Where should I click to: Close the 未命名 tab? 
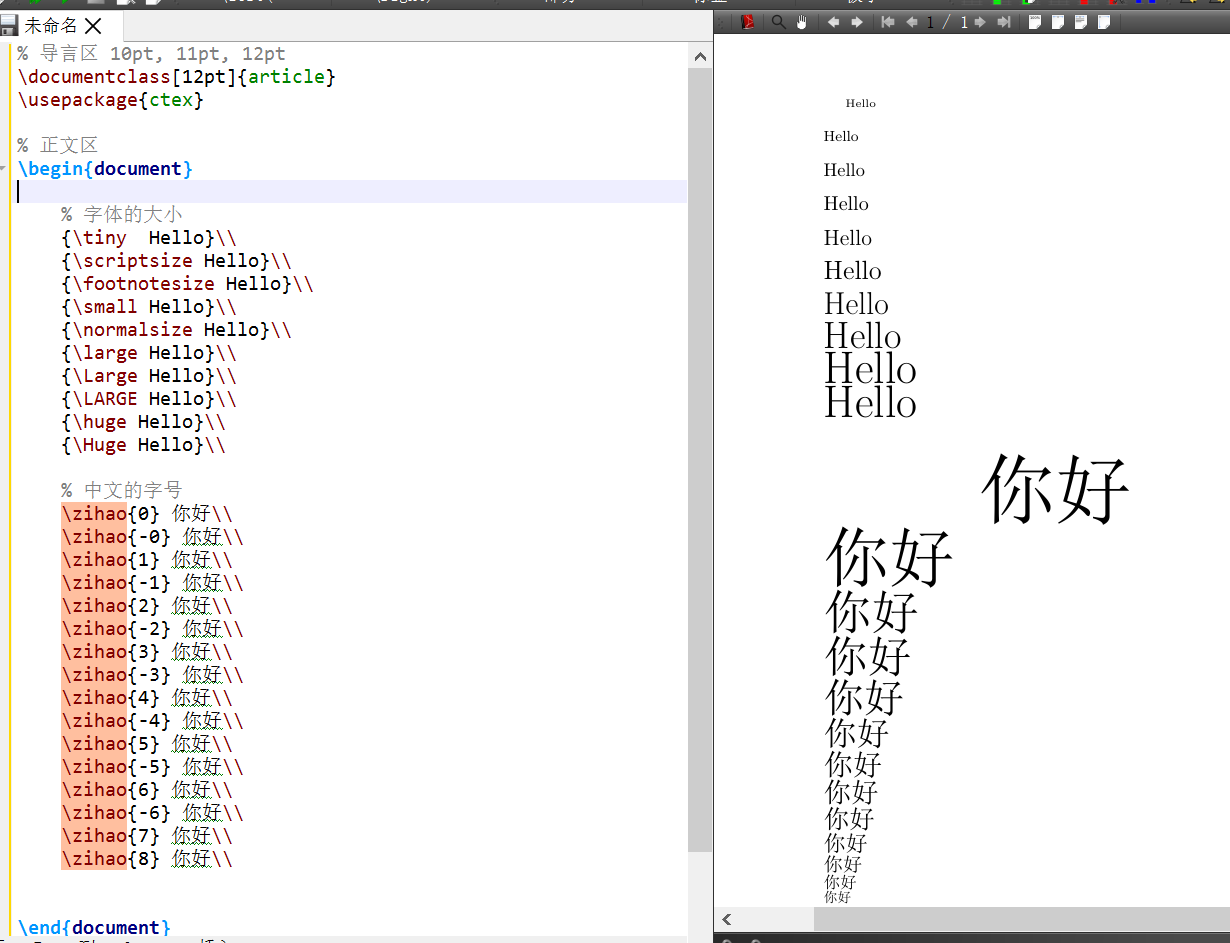click(x=94, y=26)
